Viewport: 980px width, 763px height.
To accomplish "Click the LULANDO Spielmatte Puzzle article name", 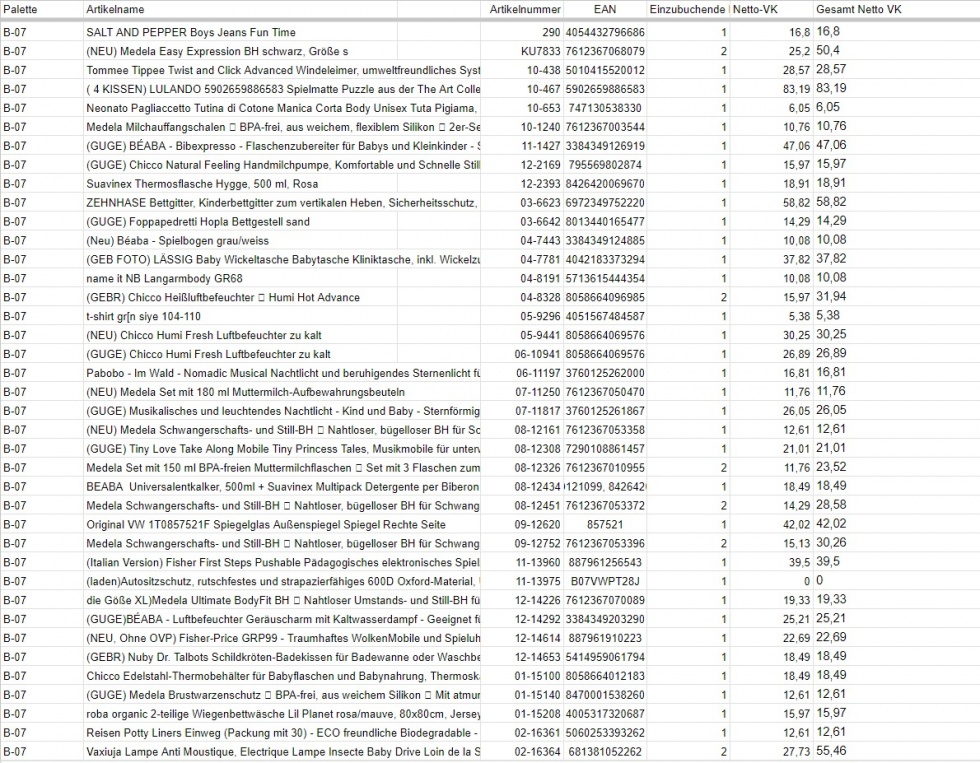I will click(283, 89).
